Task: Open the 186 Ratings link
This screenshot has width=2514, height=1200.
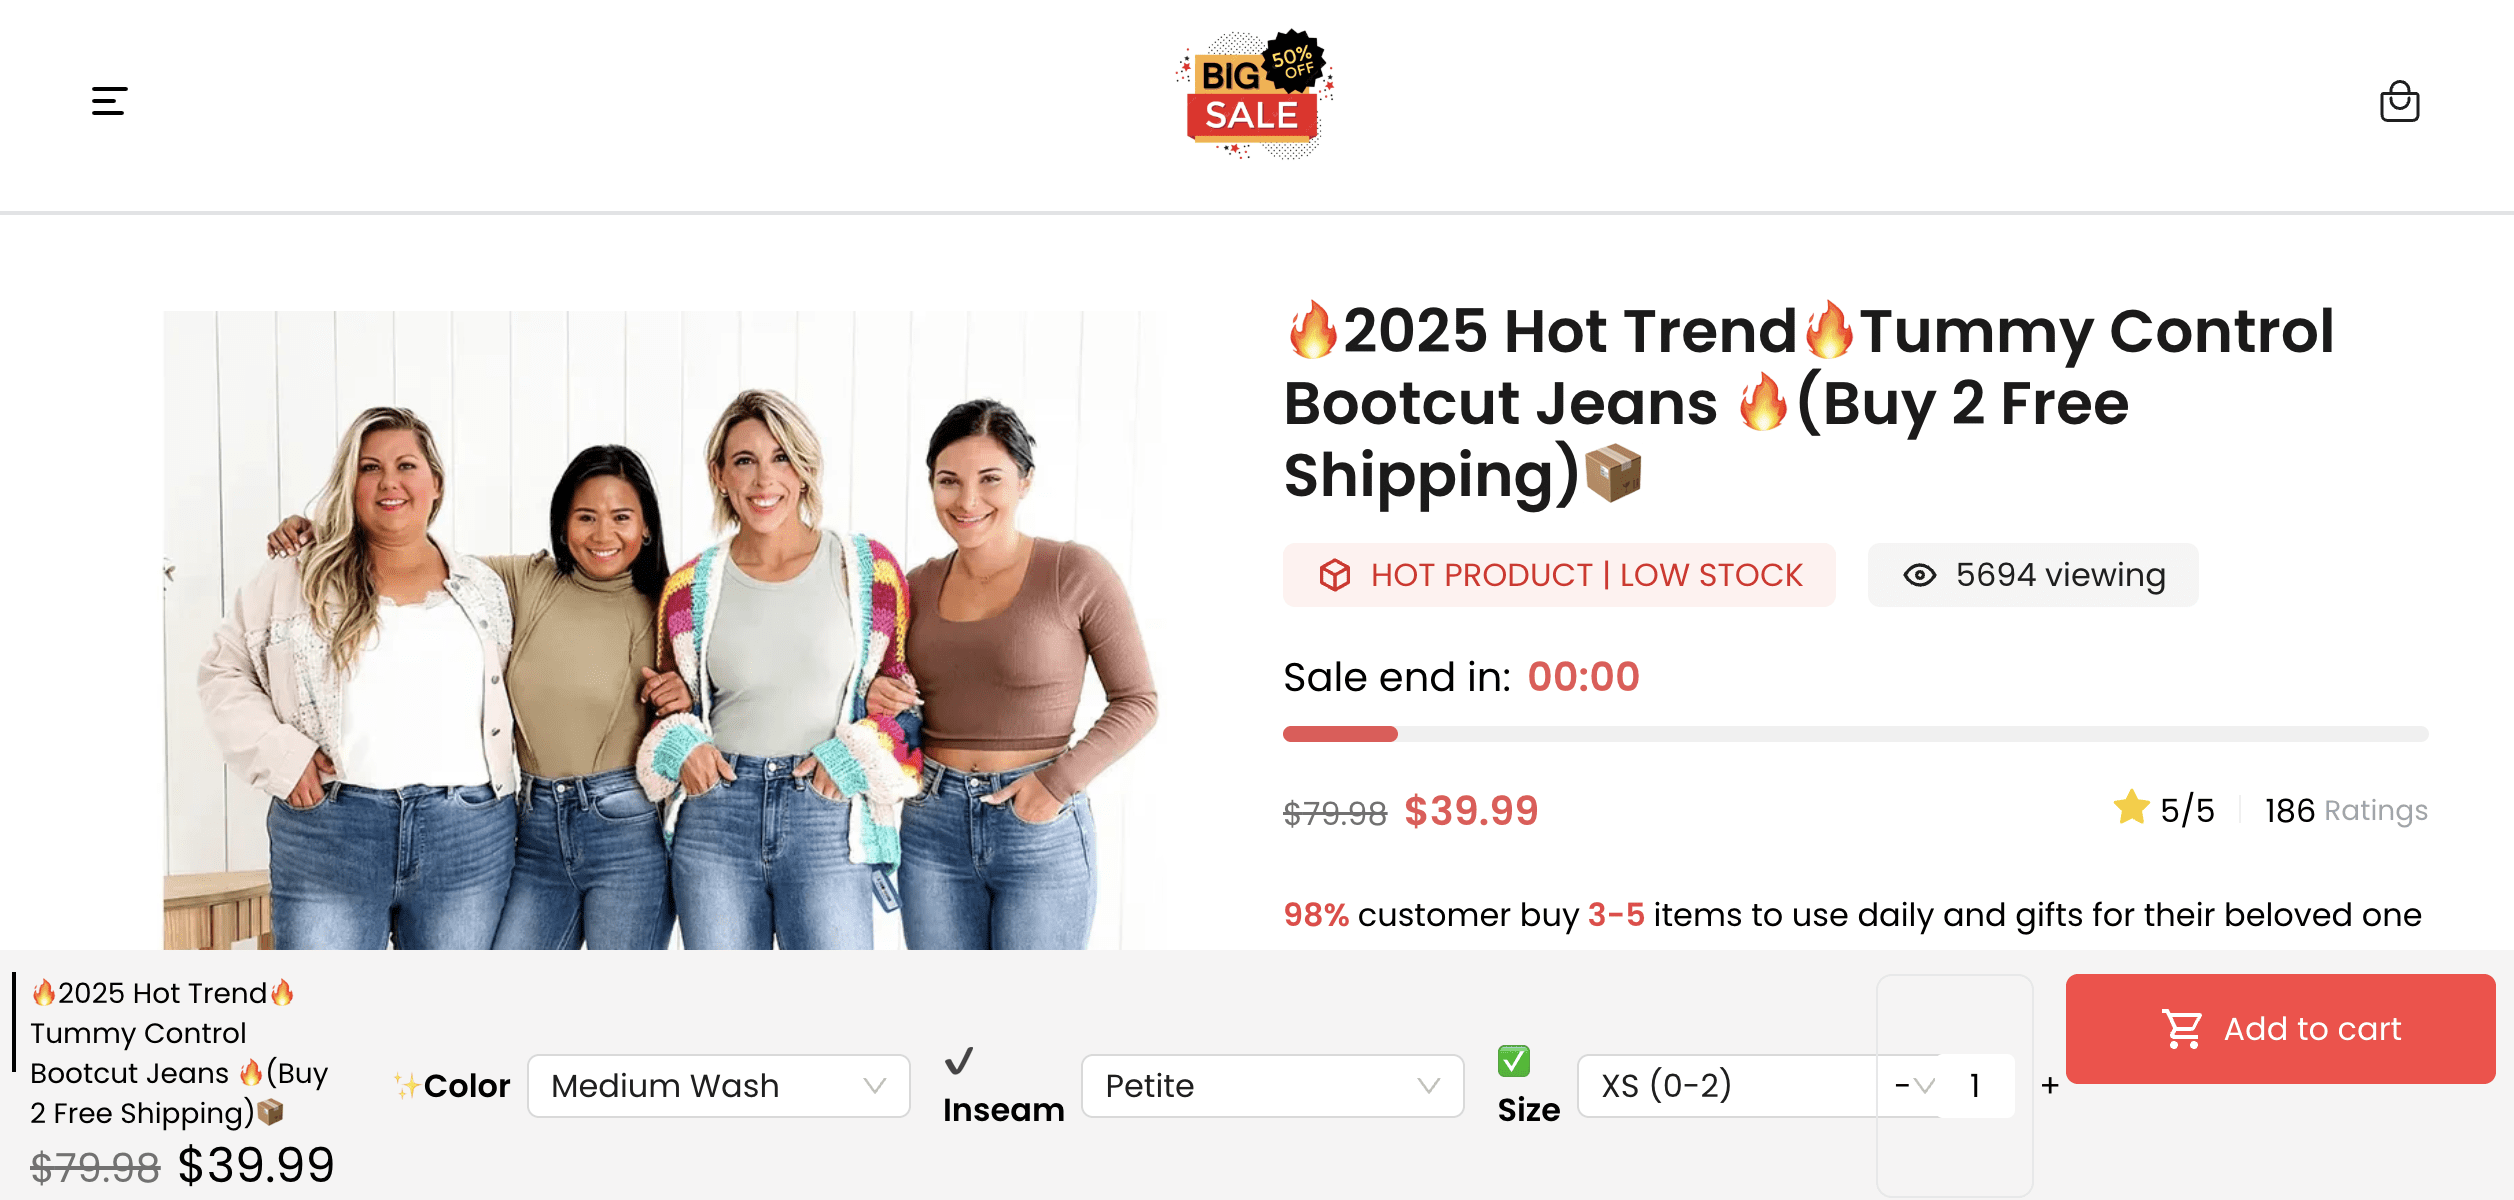Action: (x=2345, y=810)
